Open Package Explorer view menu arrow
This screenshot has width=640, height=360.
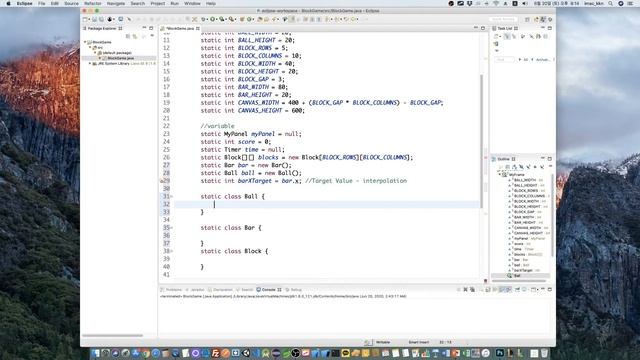(152, 36)
